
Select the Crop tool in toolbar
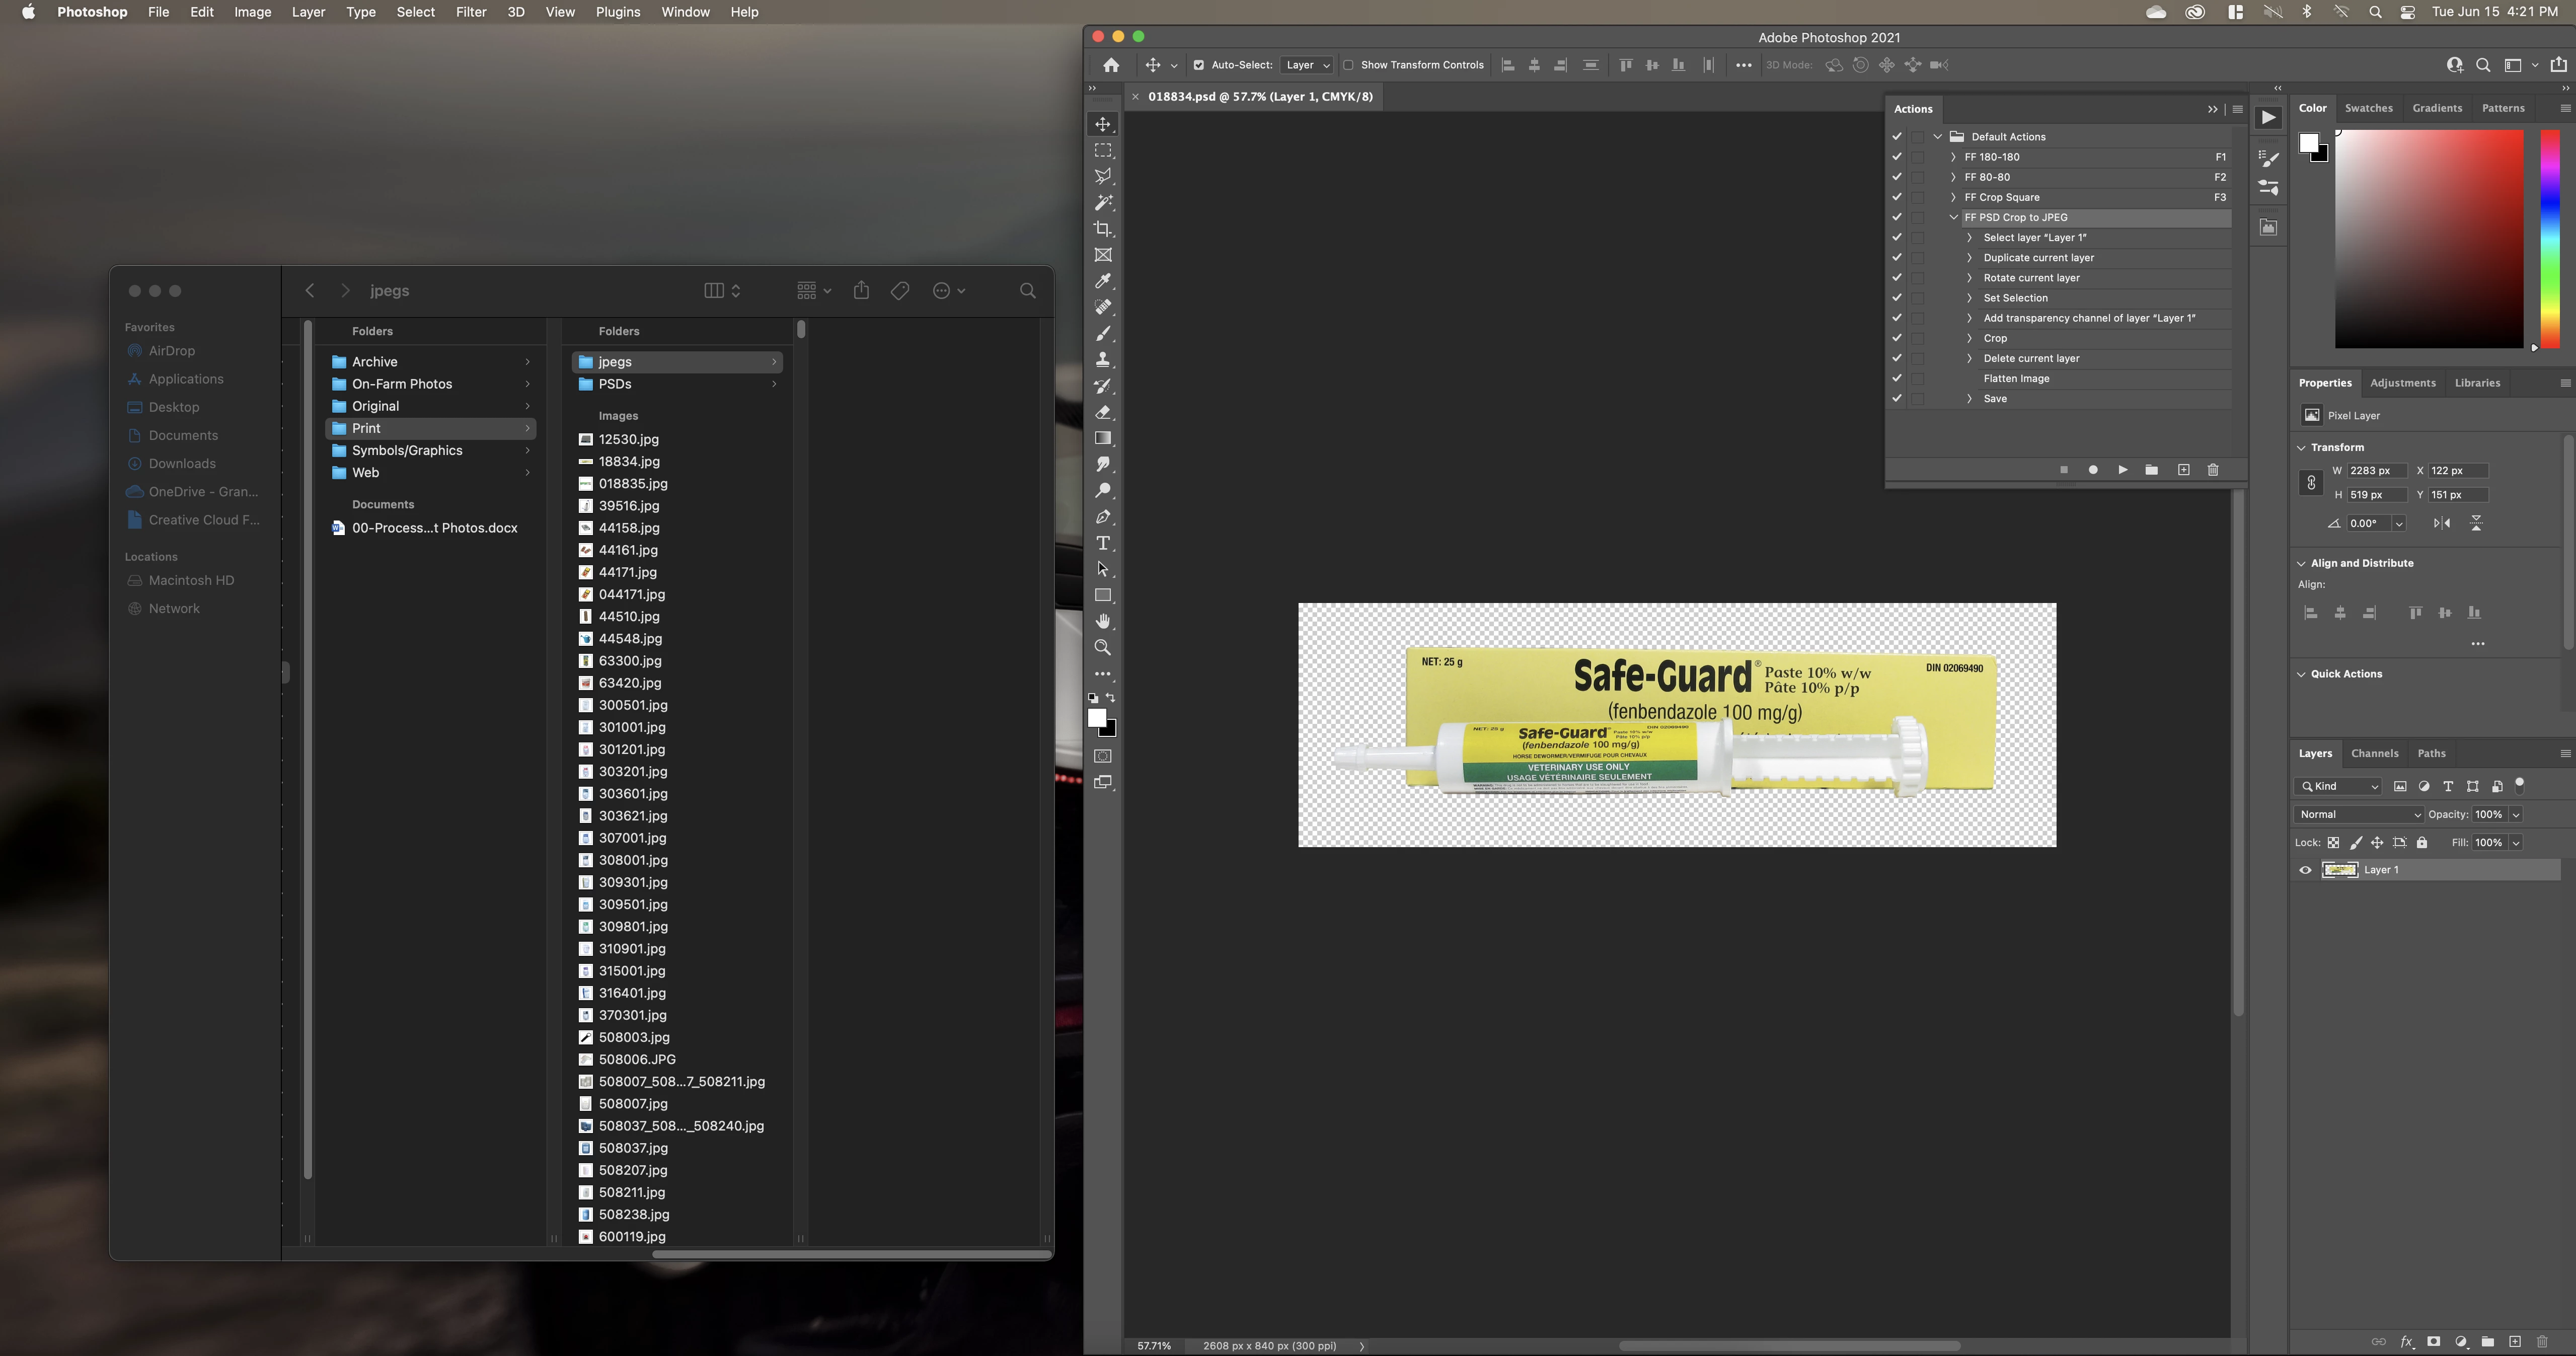click(x=1103, y=229)
